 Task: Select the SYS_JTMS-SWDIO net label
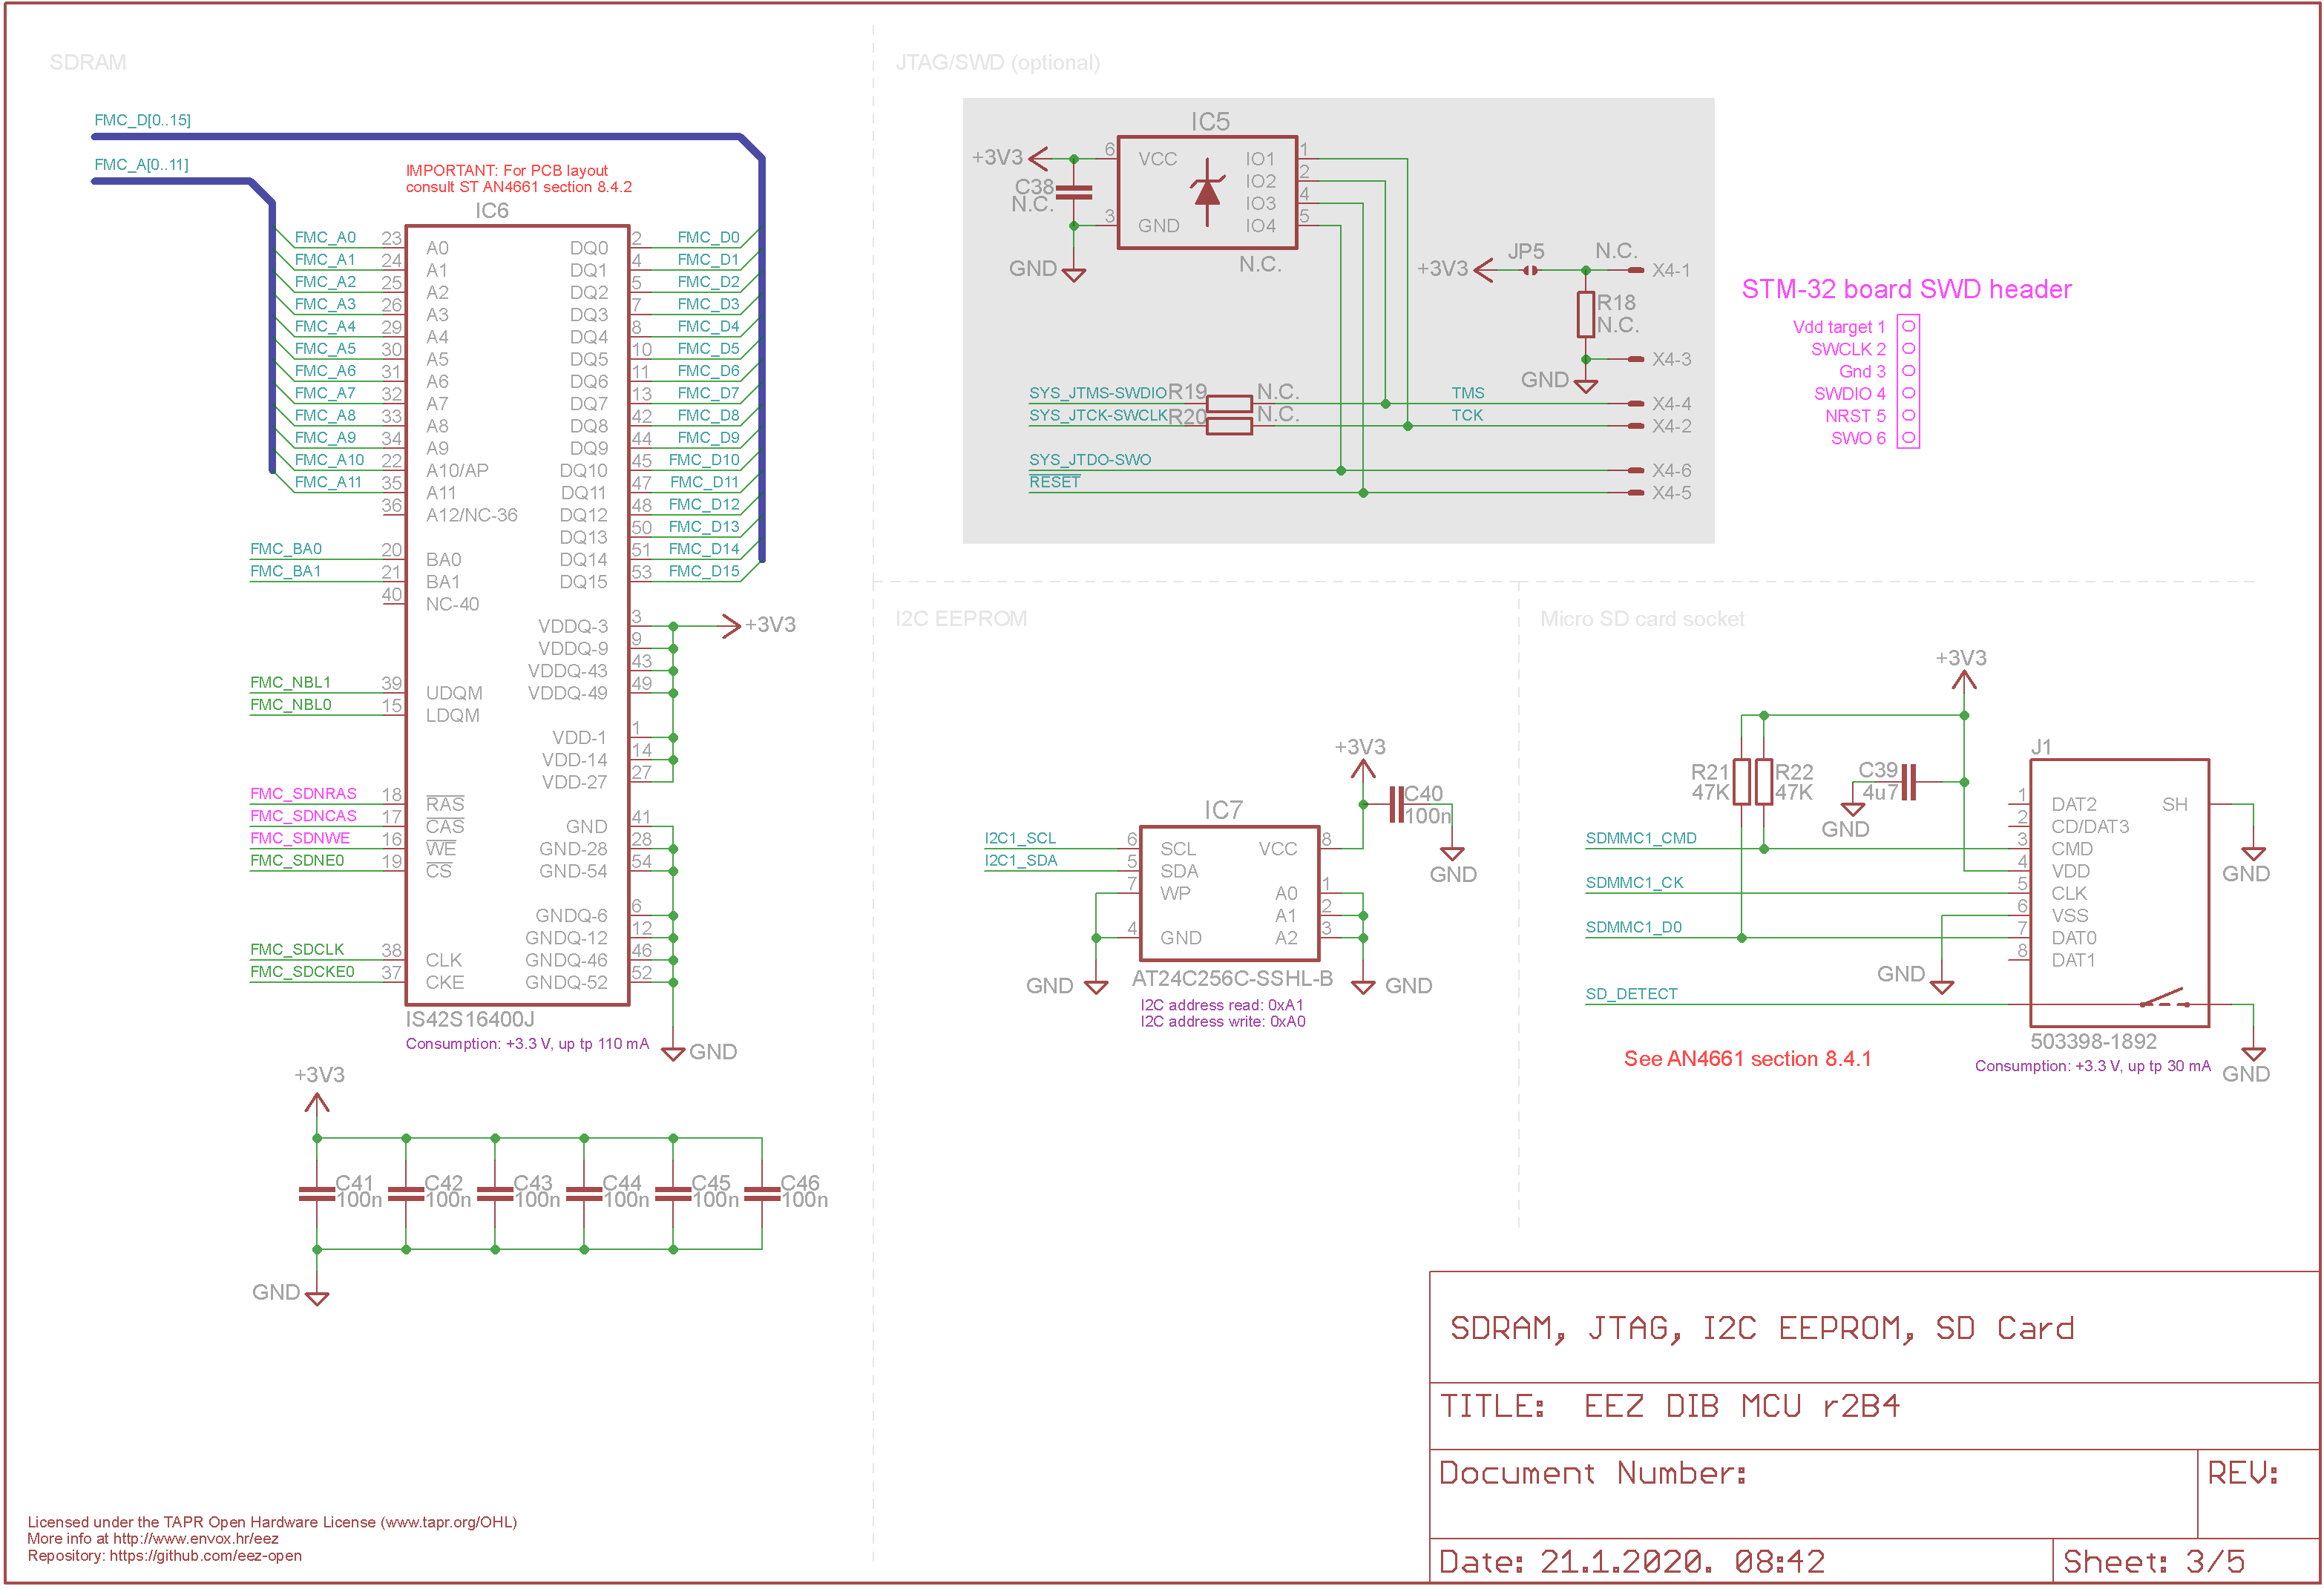coord(1098,393)
